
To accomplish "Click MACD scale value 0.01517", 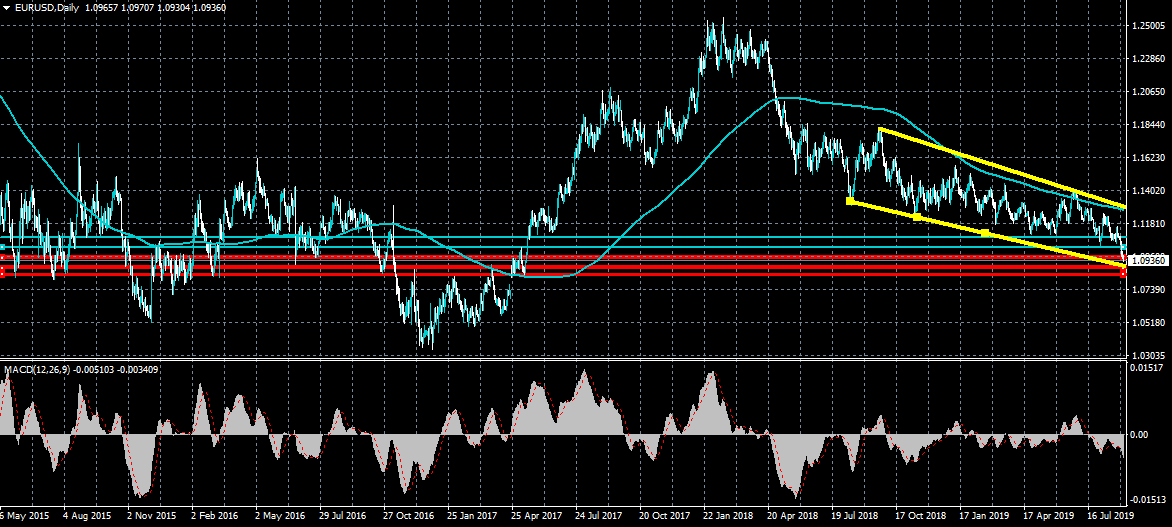I will click(x=1147, y=368).
